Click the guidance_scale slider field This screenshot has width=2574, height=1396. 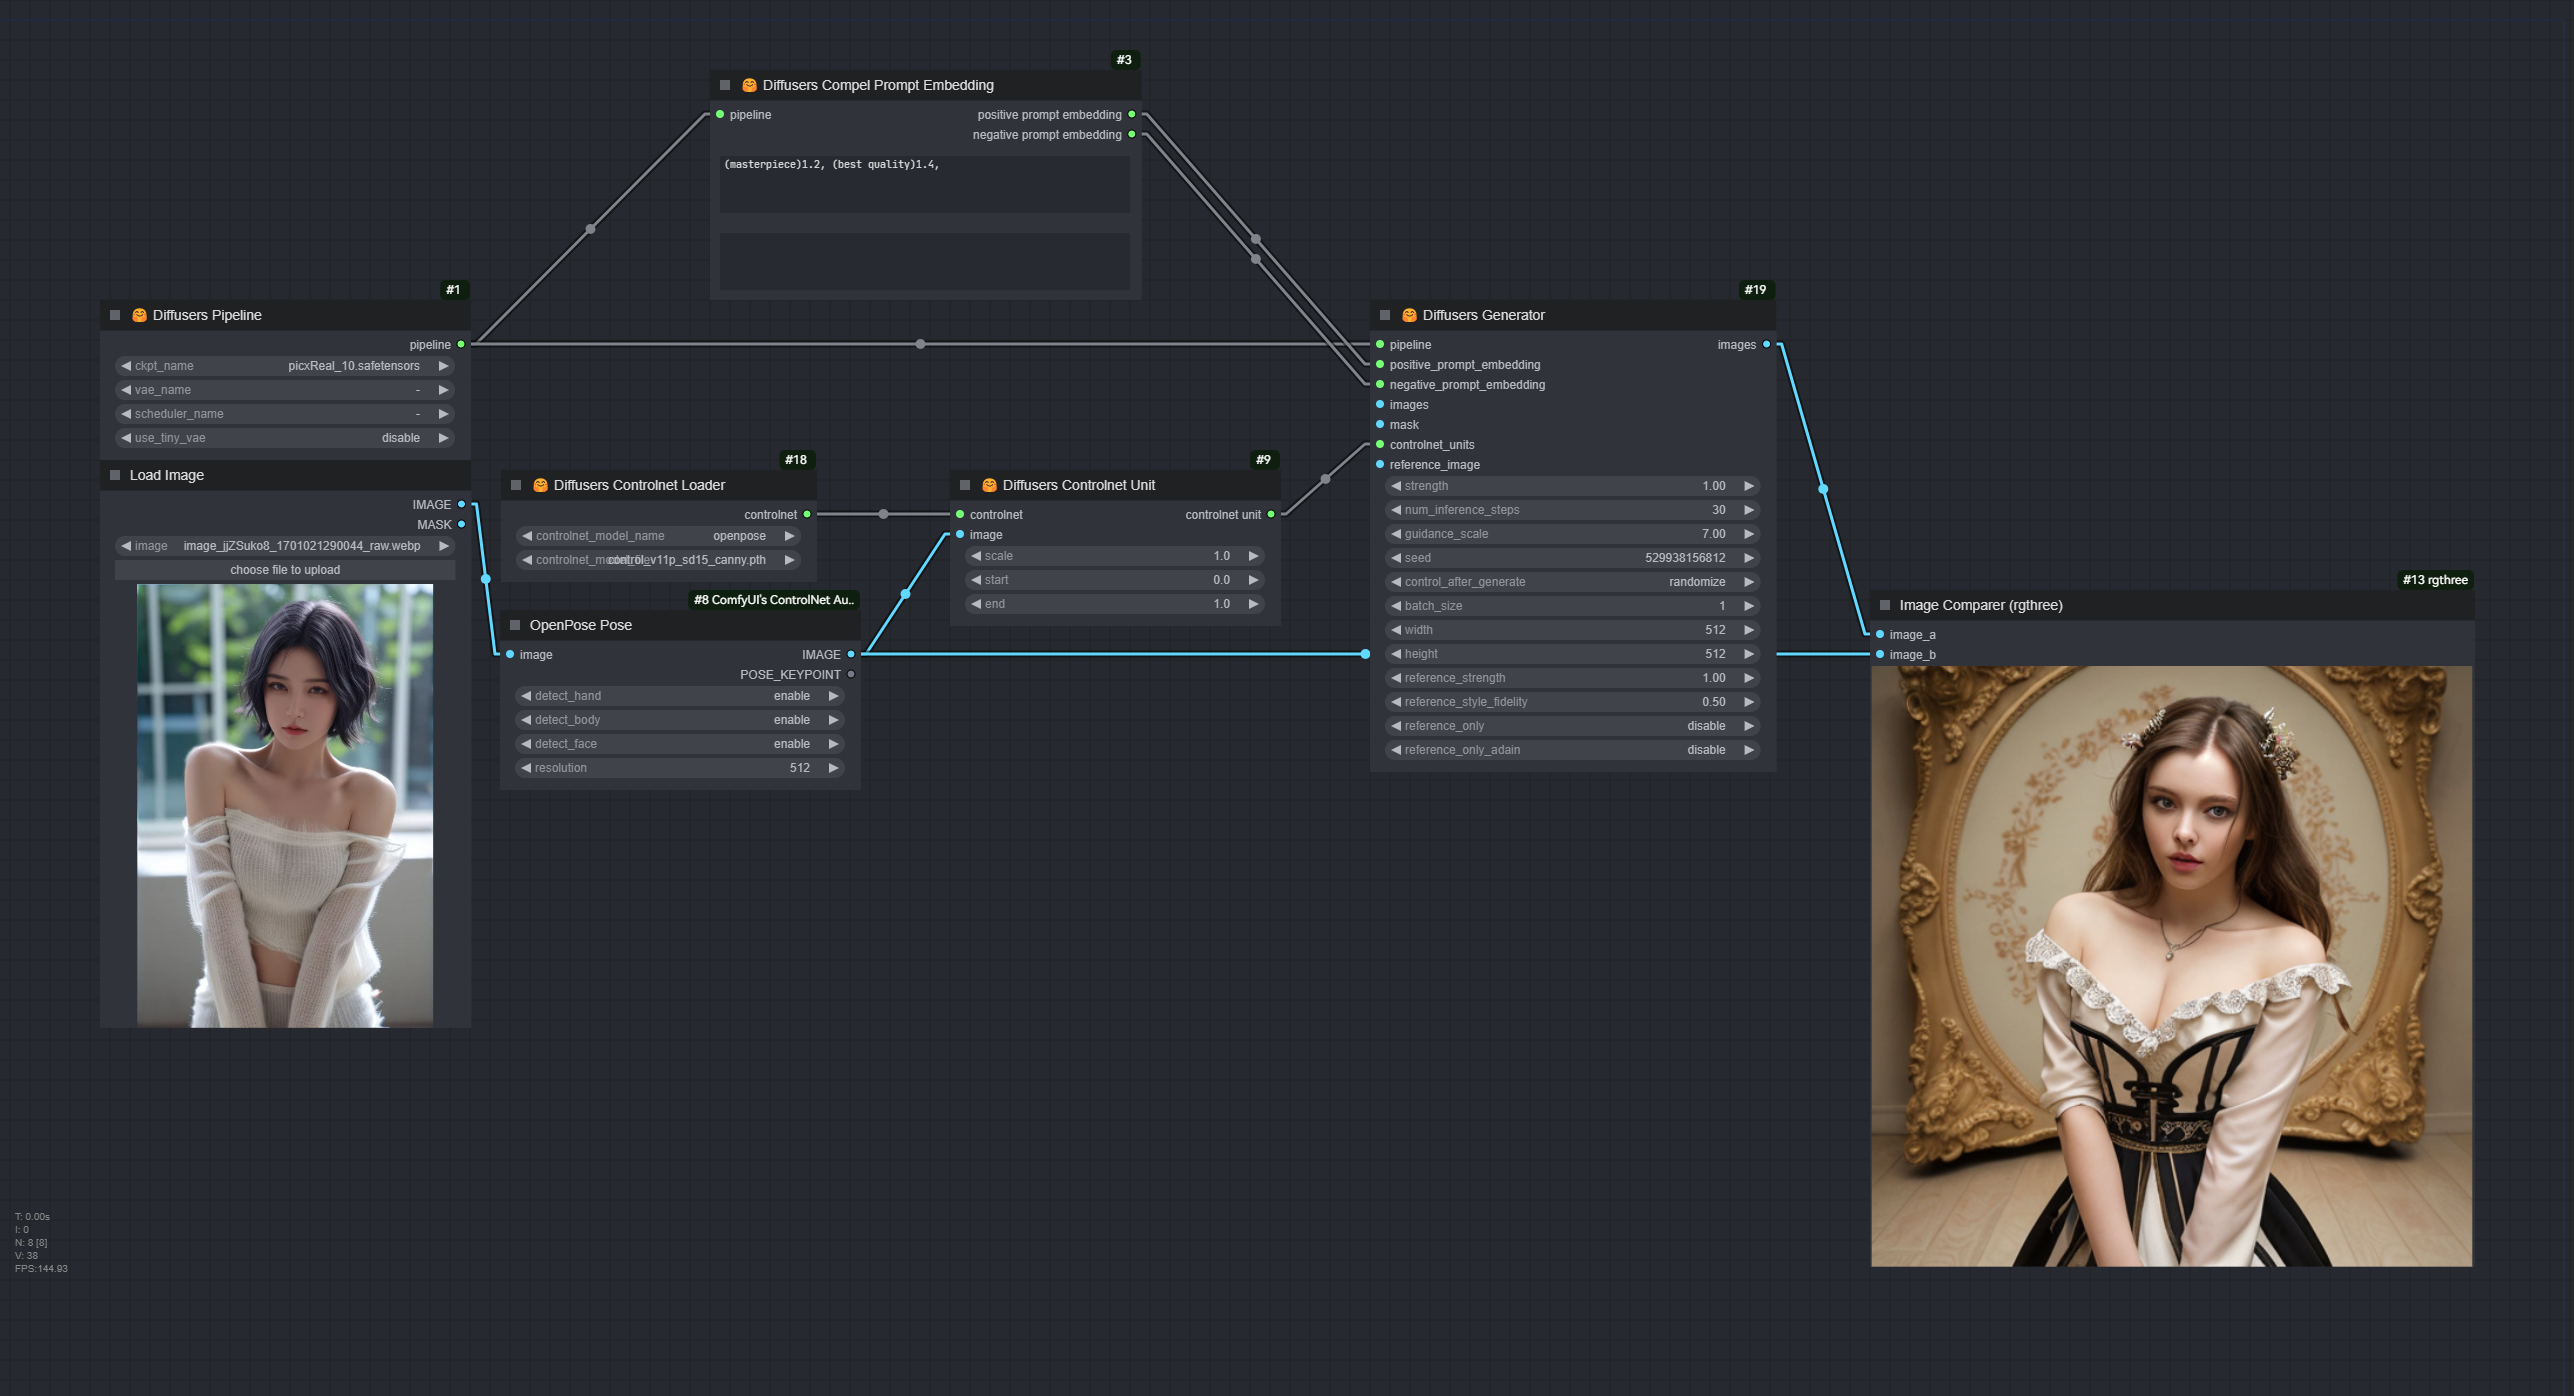click(1571, 534)
